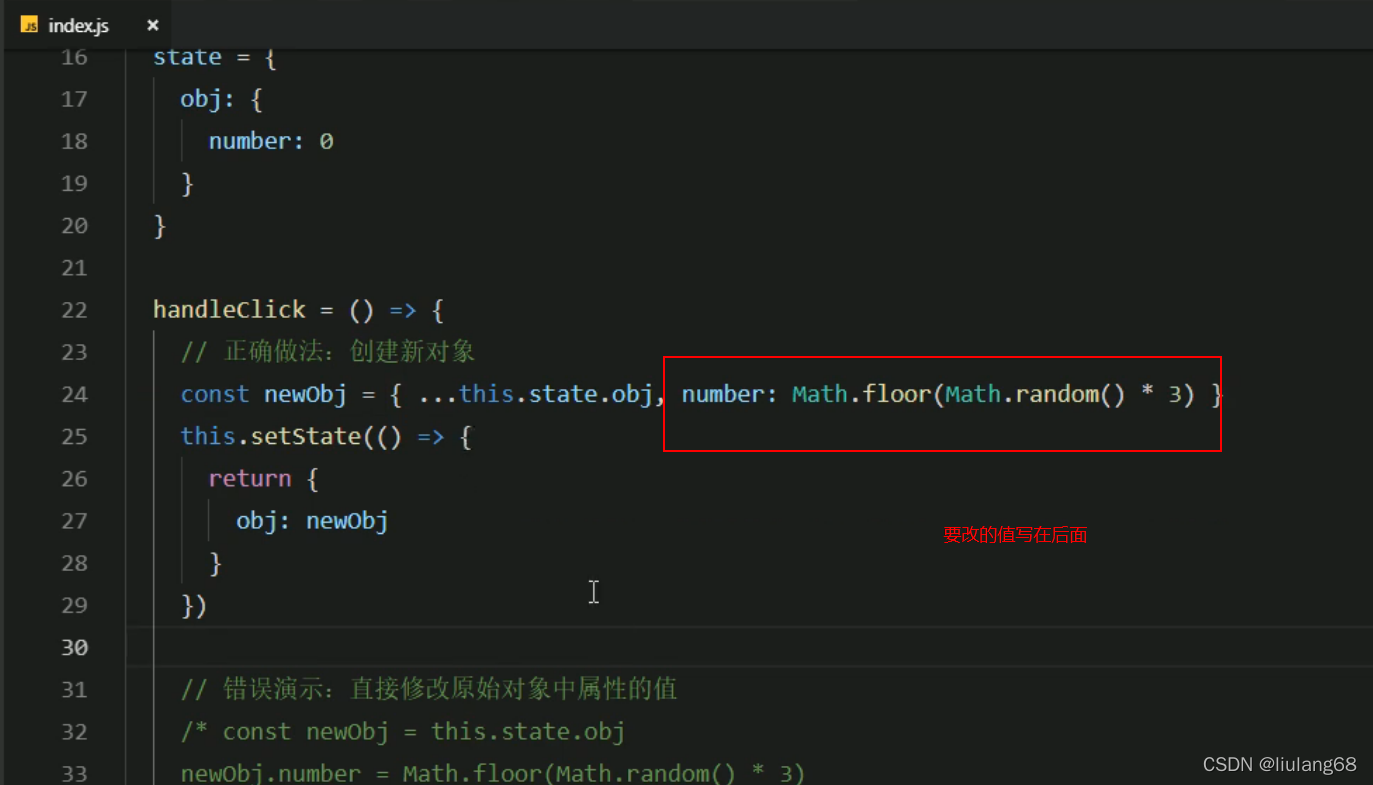
Task: Click 'this.setState' on line 25
Action: coord(270,436)
